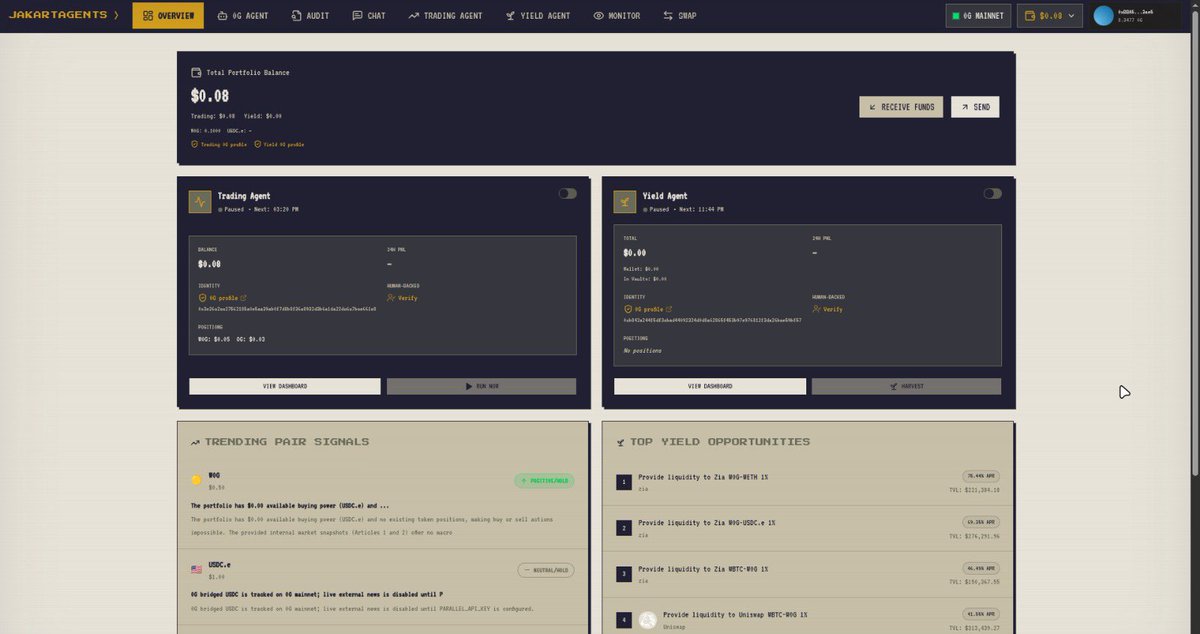The image size is (1200, 634).
Task: Click the green 0G Mainnet status indicator
Action: (956, 16)
